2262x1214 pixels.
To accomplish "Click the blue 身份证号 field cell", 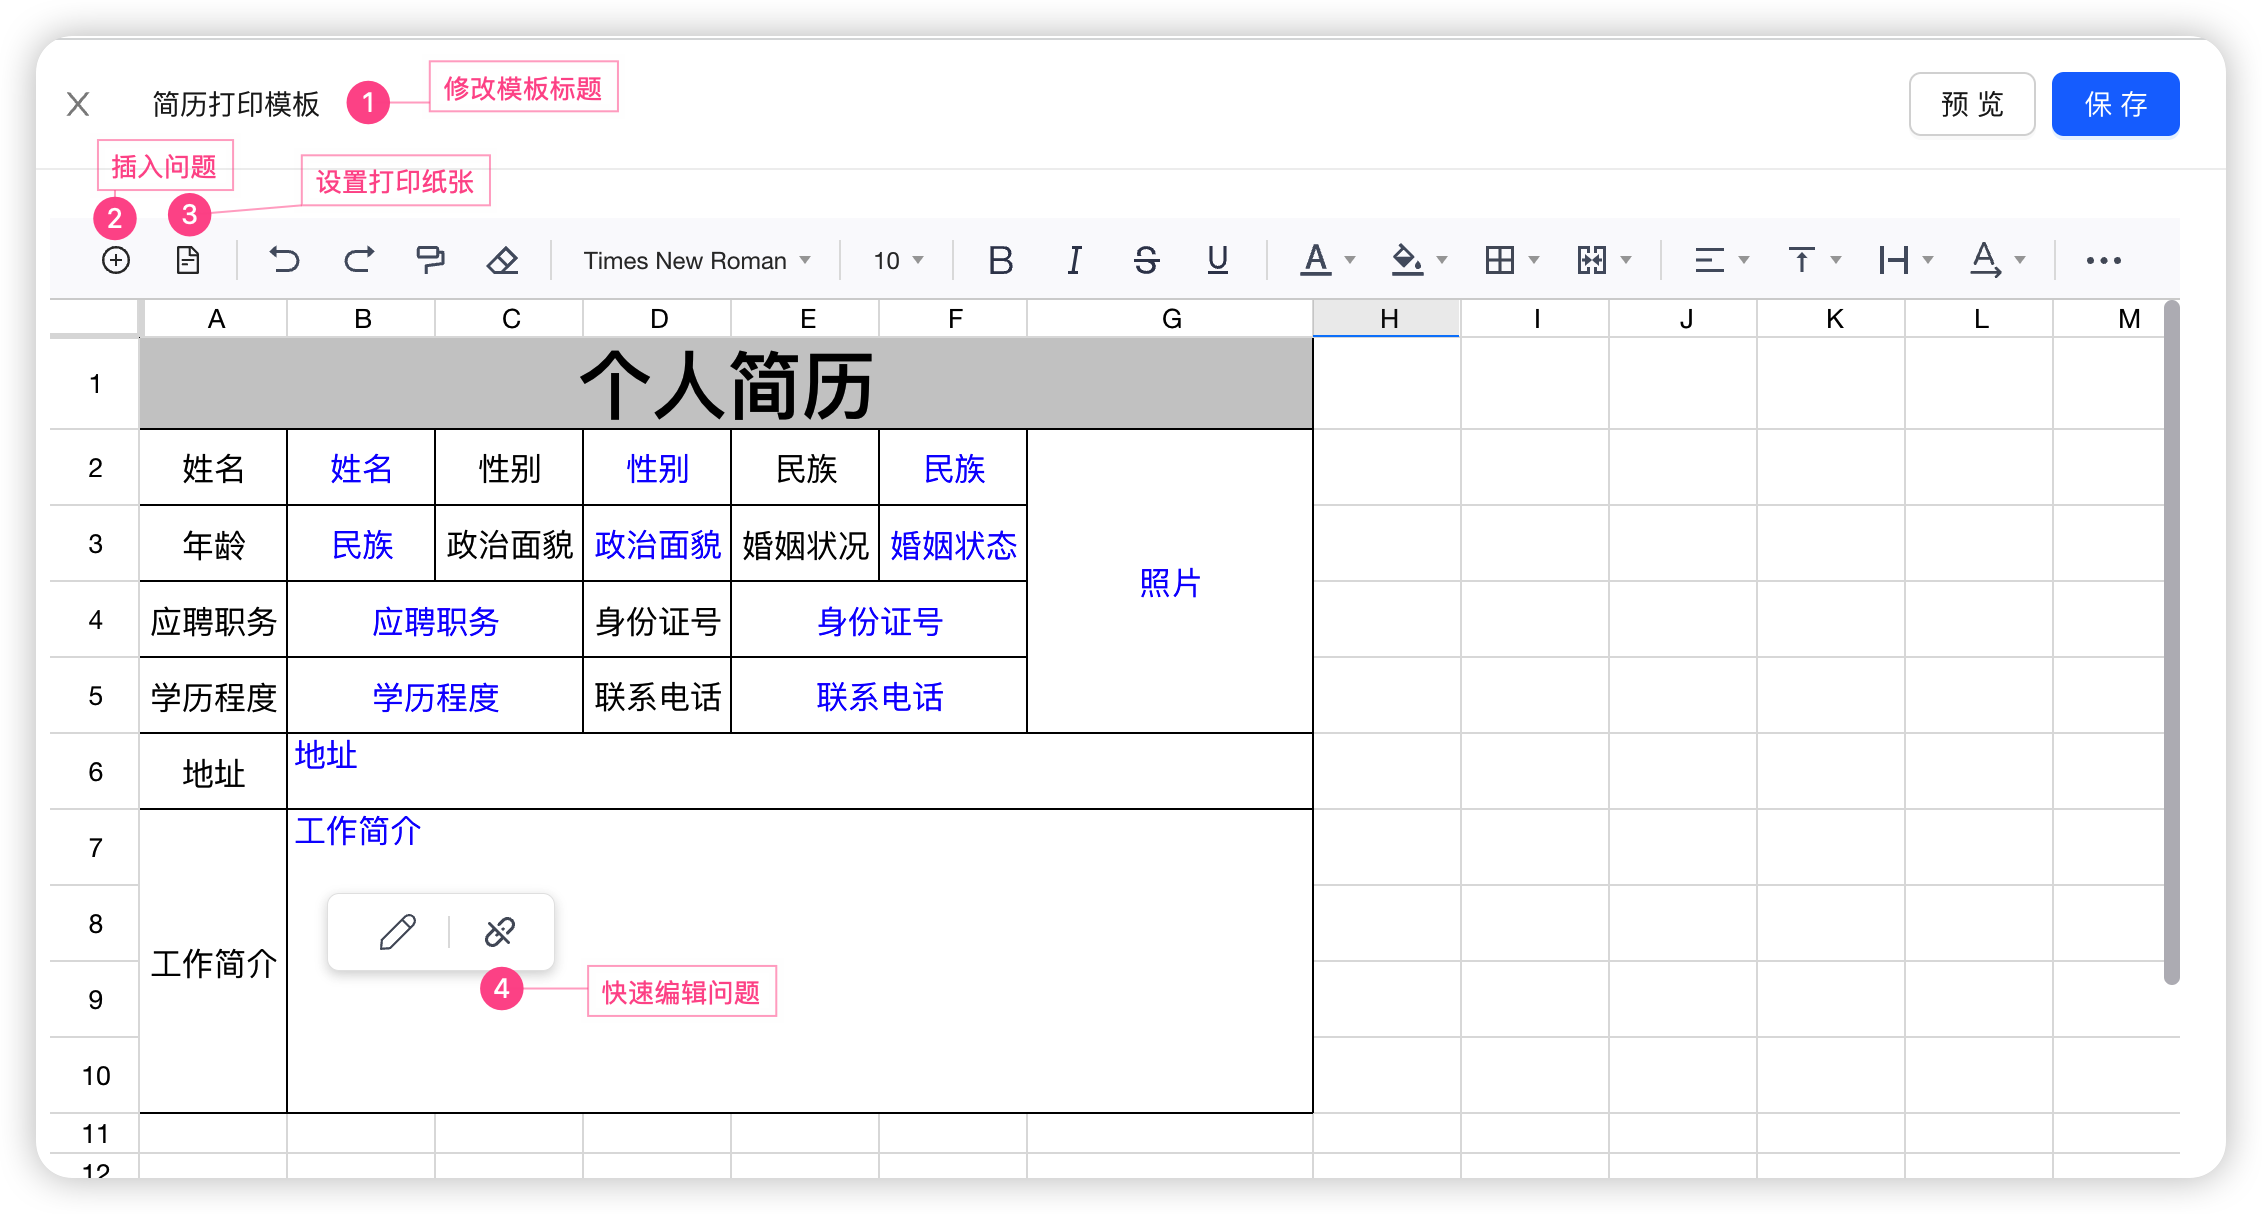I will click(879, 620).
